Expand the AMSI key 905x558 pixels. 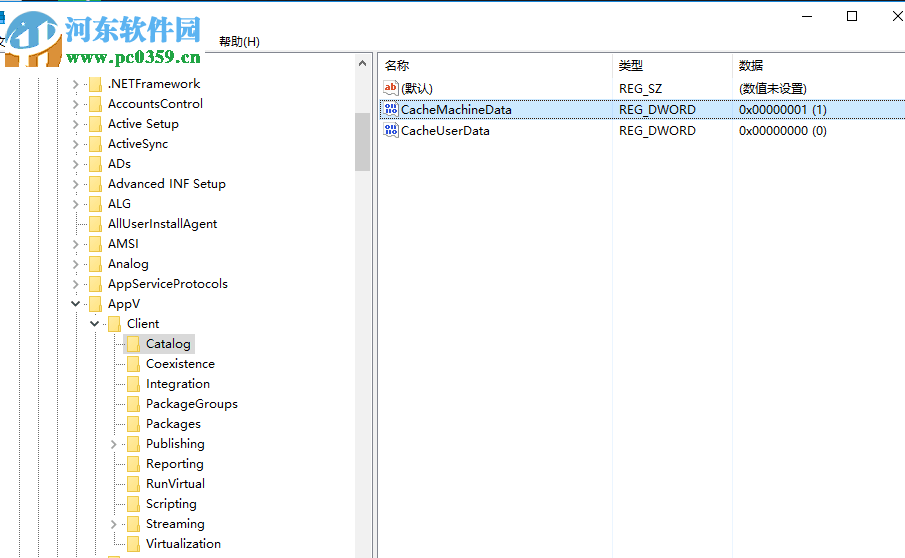76,244
